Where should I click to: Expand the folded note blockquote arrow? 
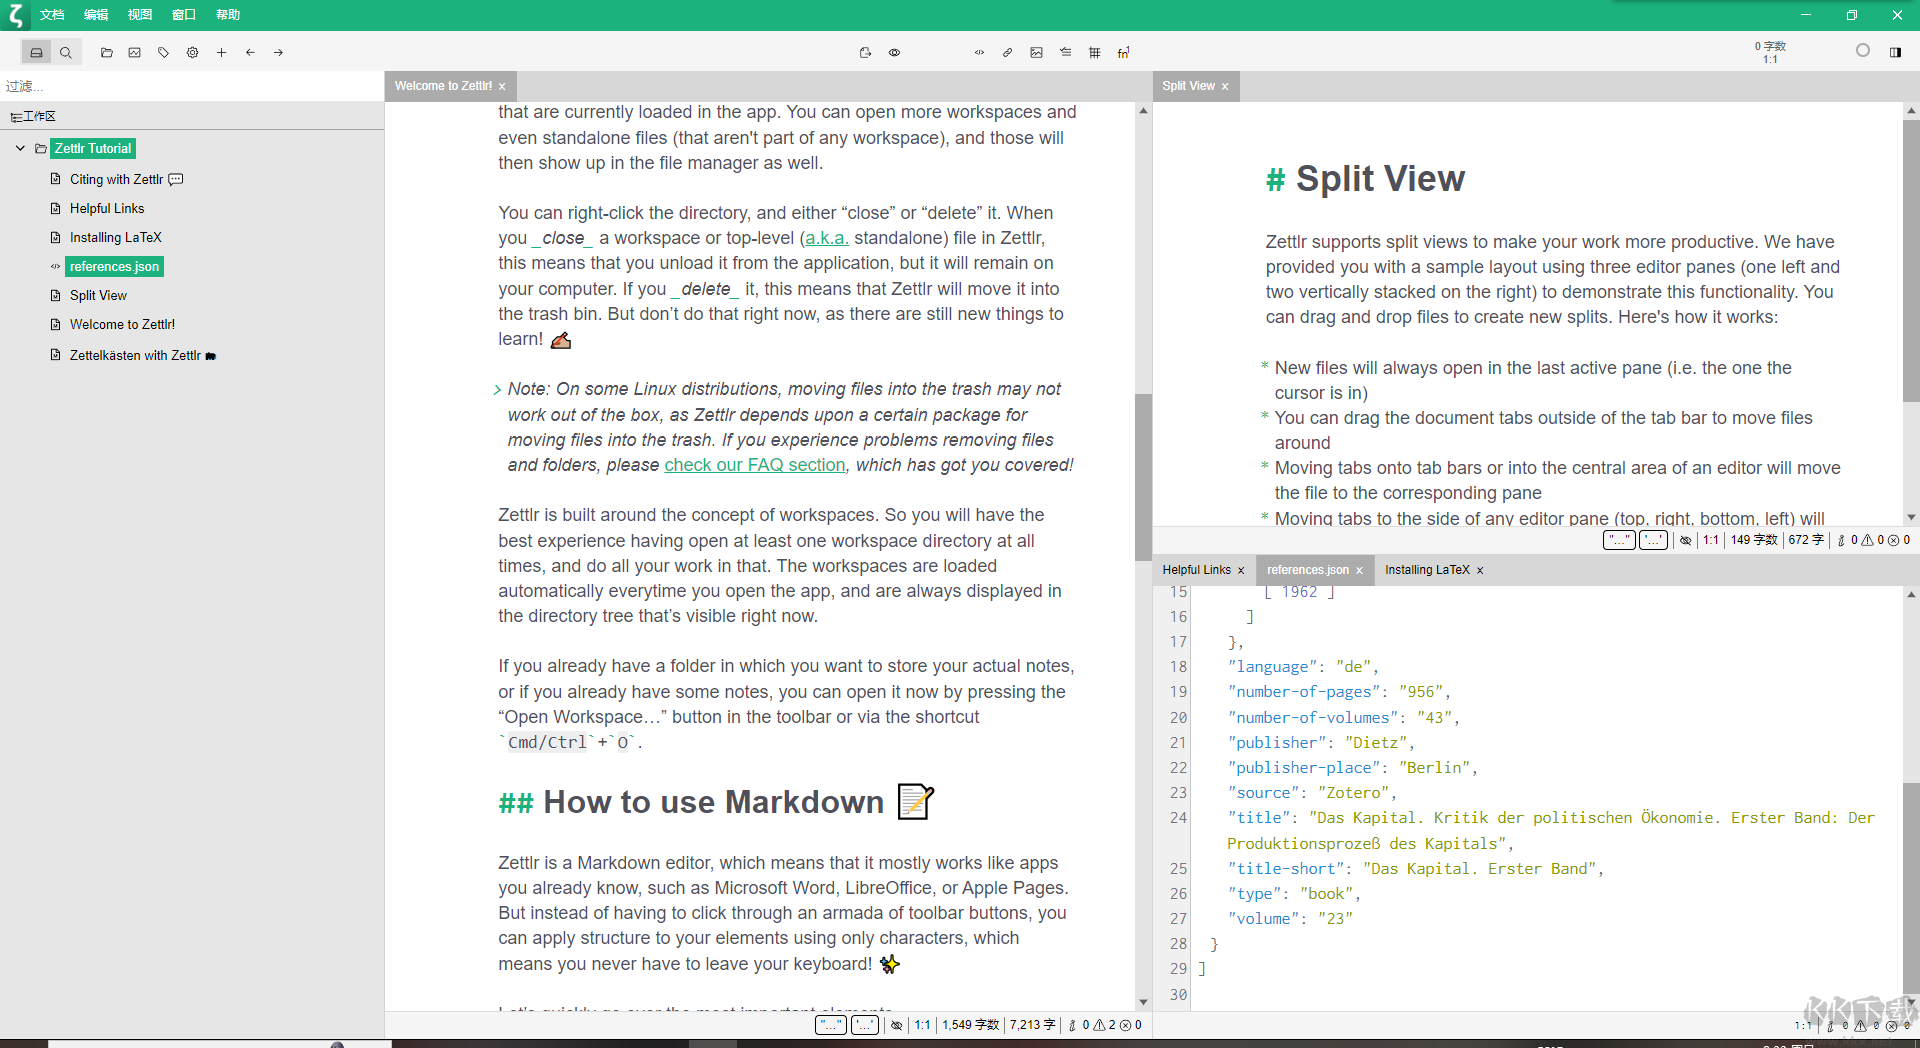coord(497,390)
